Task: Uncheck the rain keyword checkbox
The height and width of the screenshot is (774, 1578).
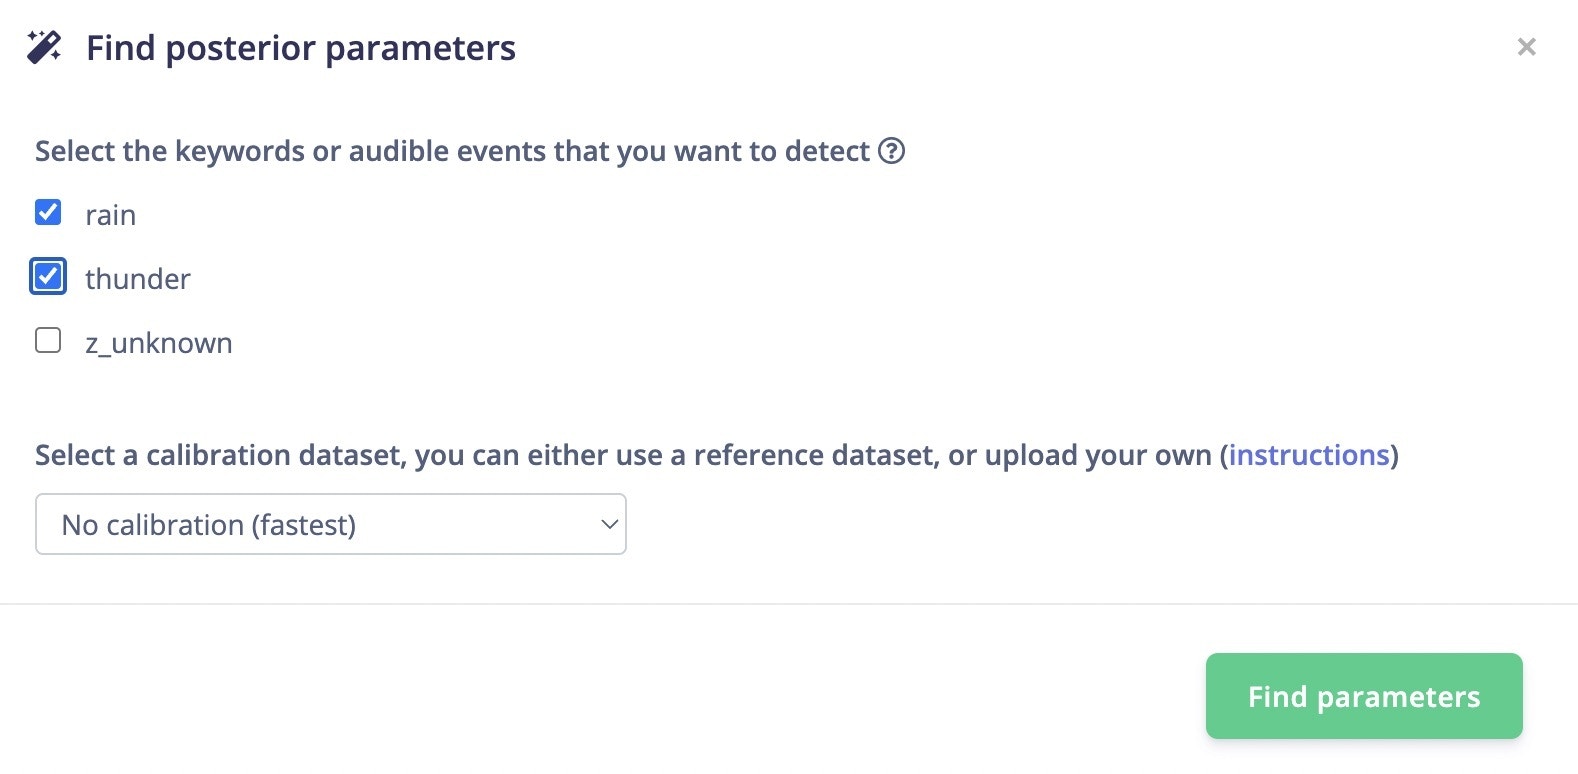Action: (x=48, y=212)
